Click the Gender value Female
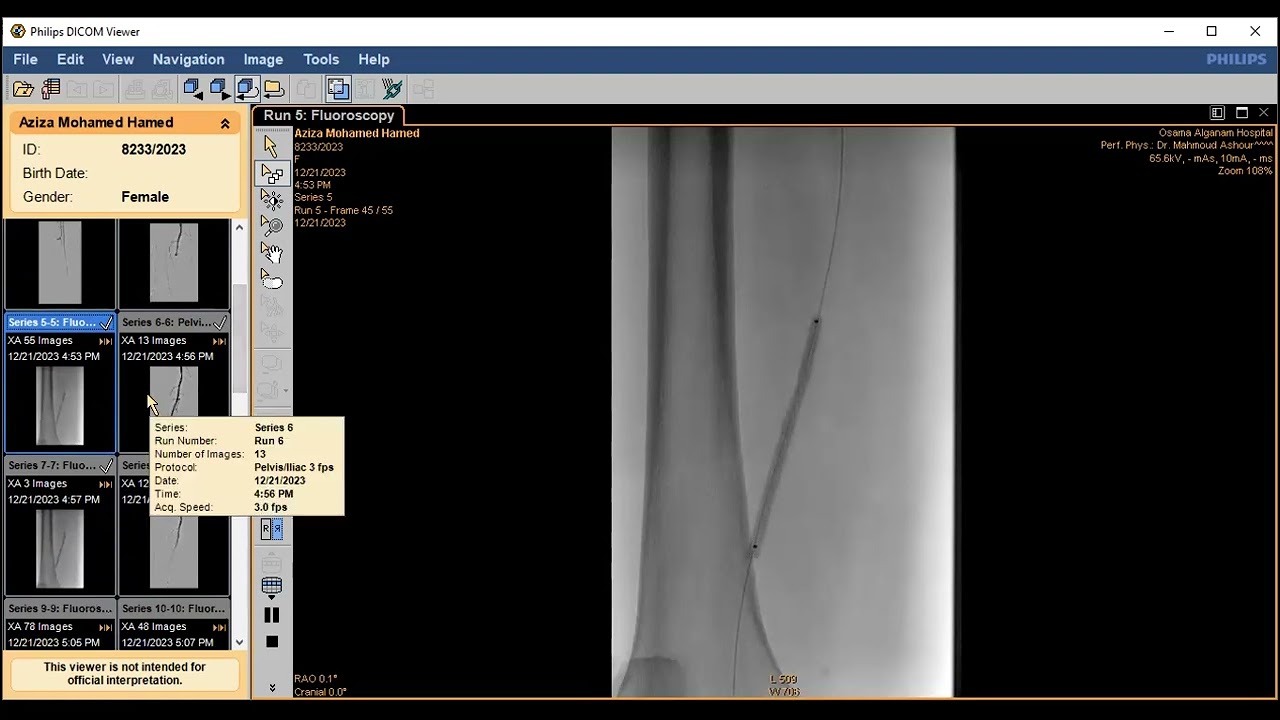Screen dimensions: 1280x720 pyautogui.click(x=145, y=197)
